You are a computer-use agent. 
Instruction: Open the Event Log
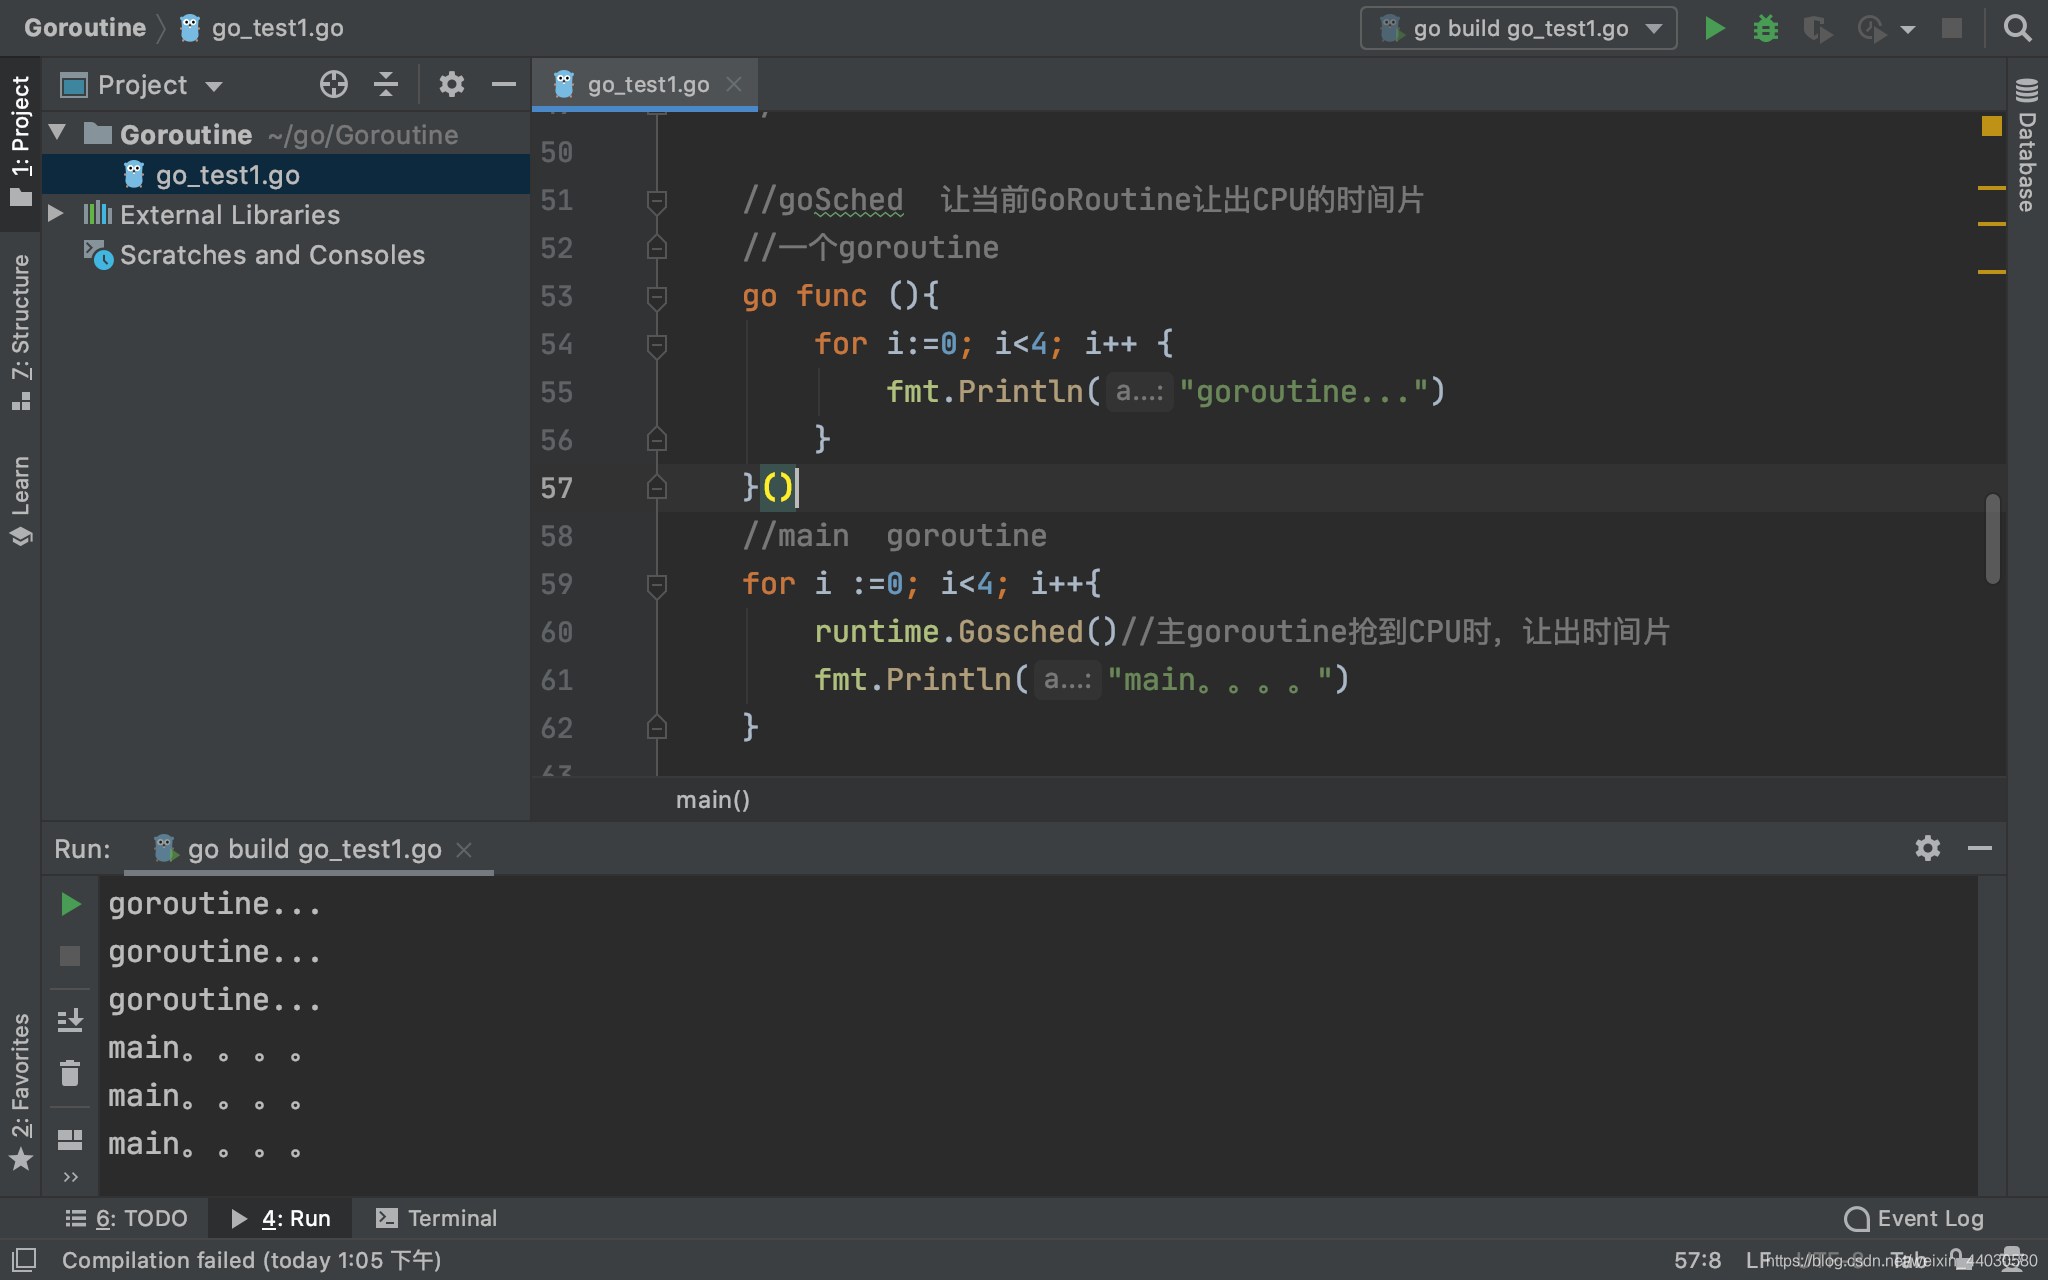1914,1218
